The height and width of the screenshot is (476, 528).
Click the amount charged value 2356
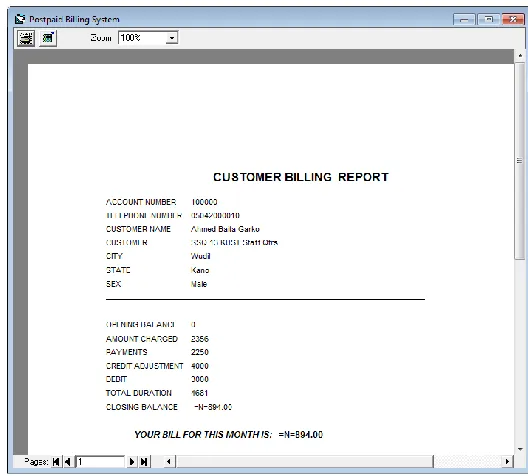(x=200, y=339)
